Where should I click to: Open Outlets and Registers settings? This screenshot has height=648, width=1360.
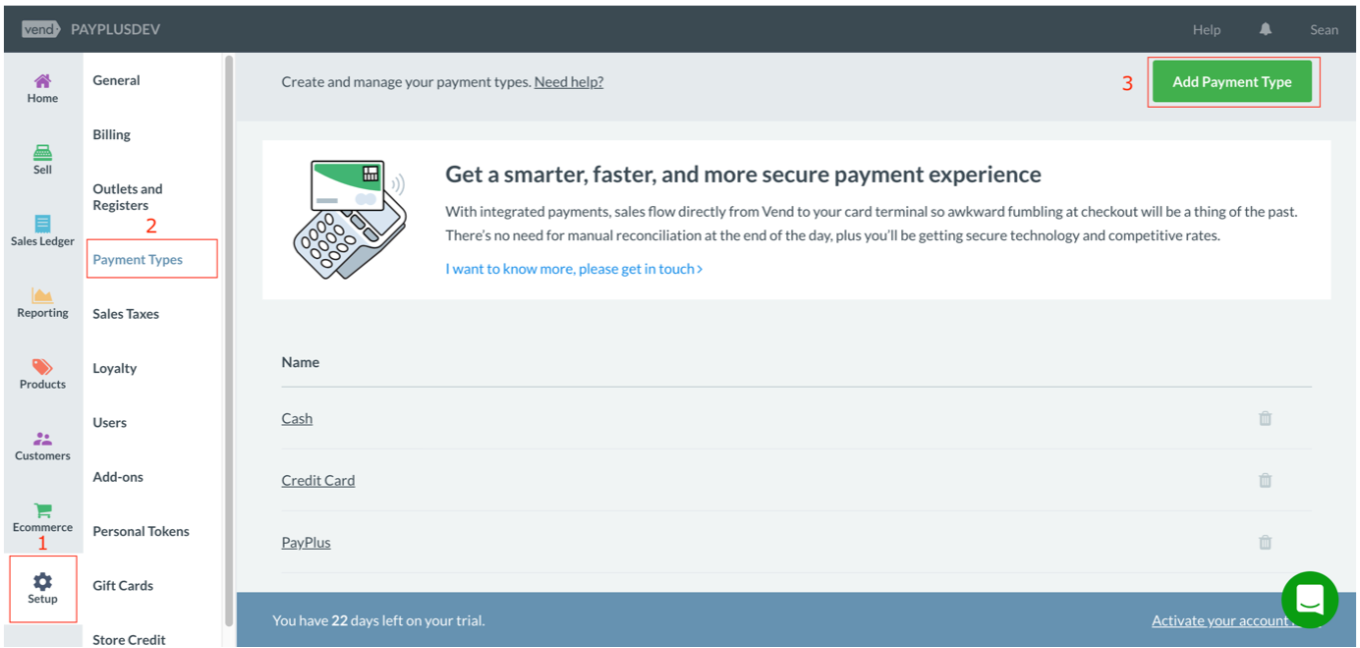tap(127, 197)
